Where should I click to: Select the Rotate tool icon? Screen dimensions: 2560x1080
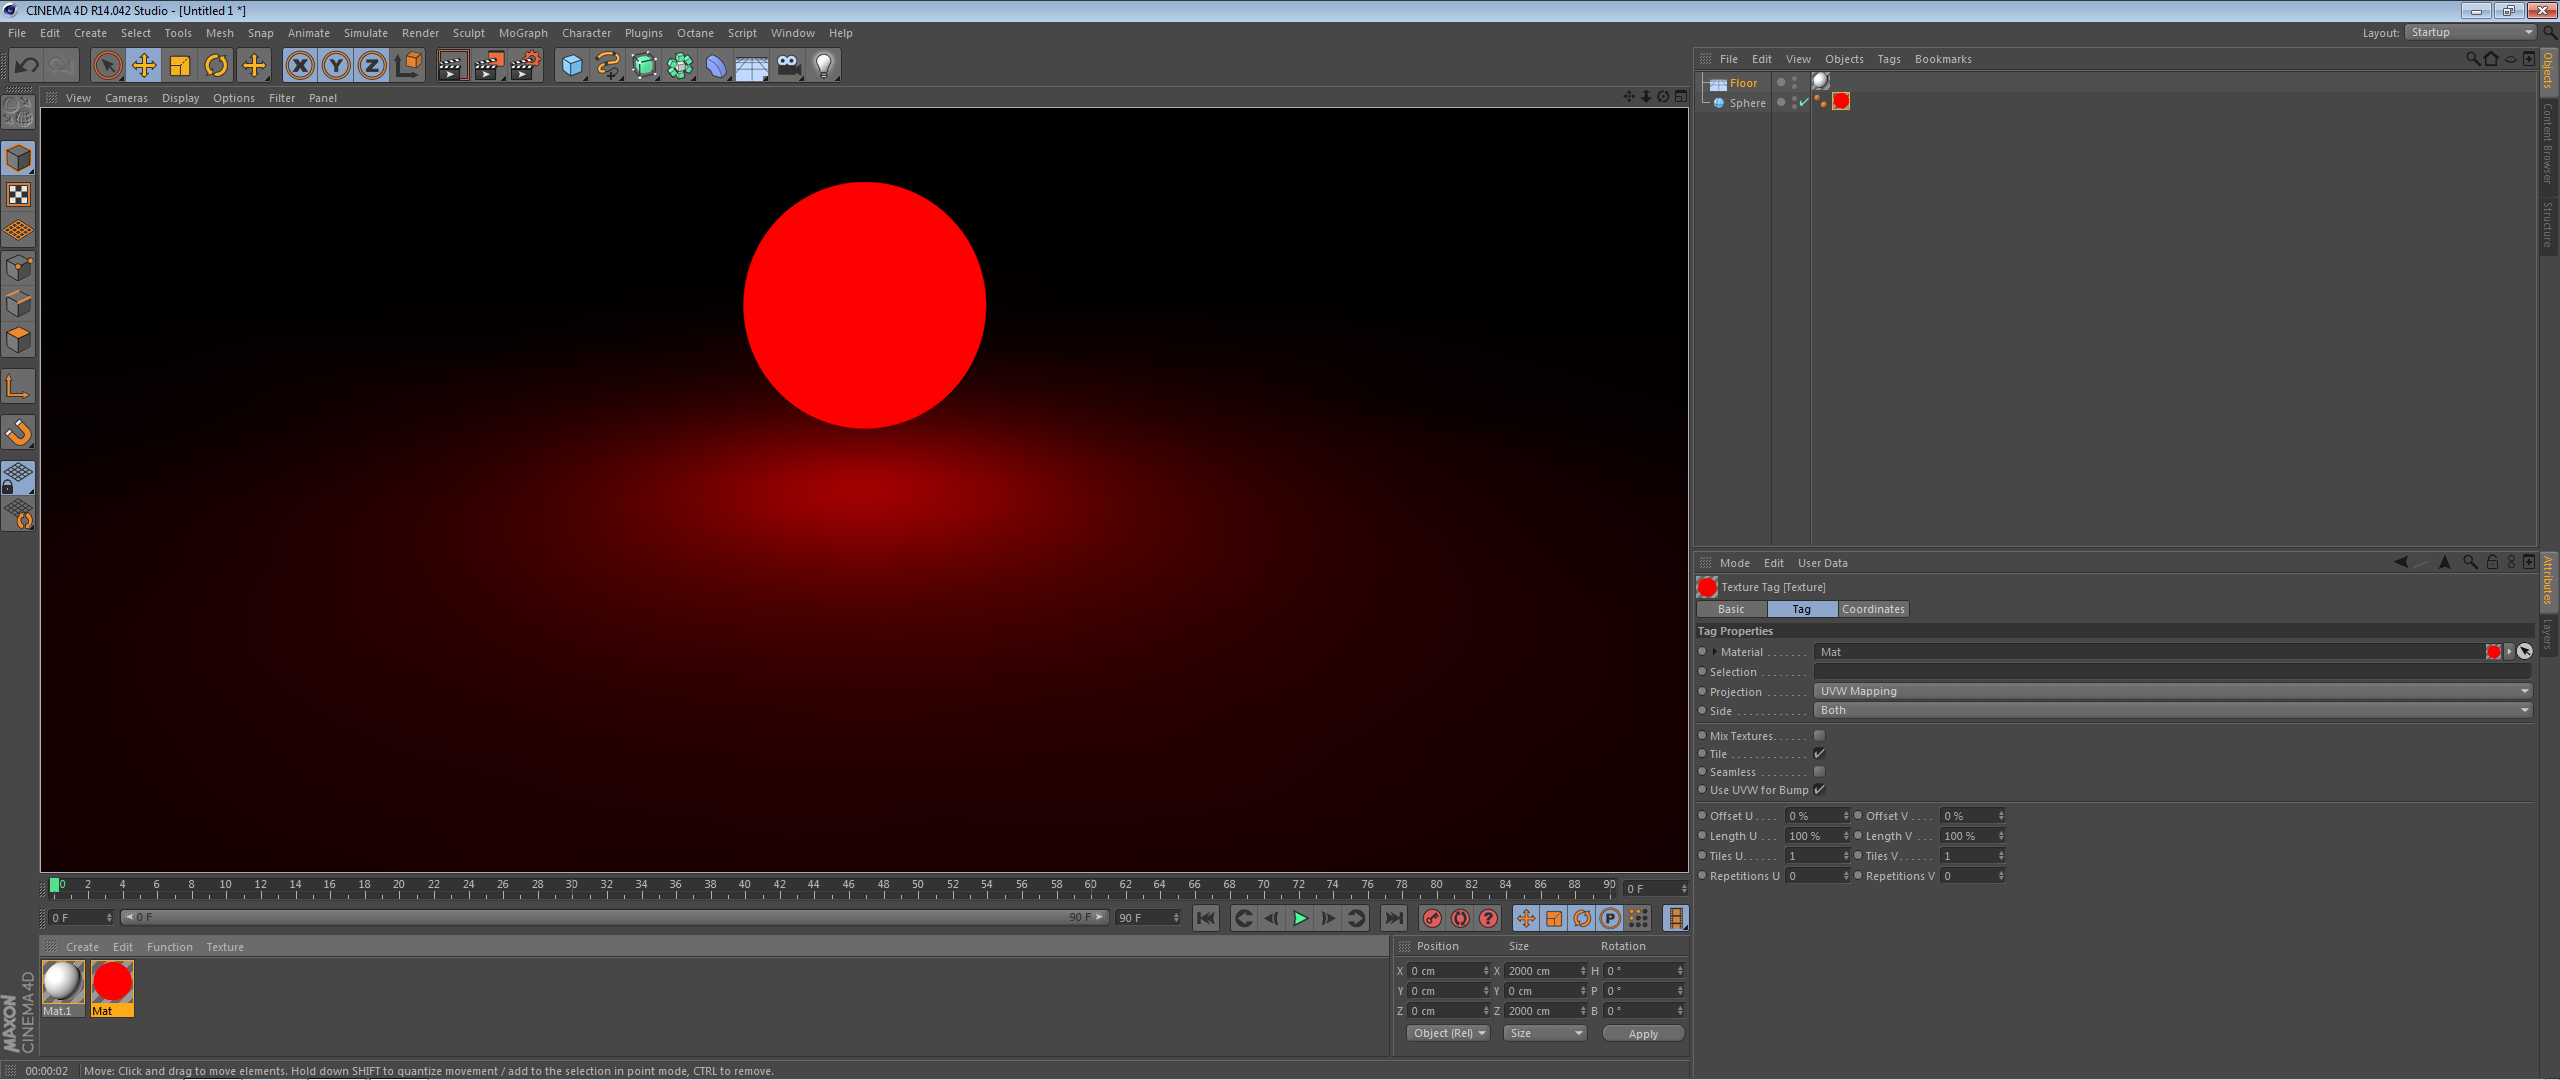coord(216,66)
